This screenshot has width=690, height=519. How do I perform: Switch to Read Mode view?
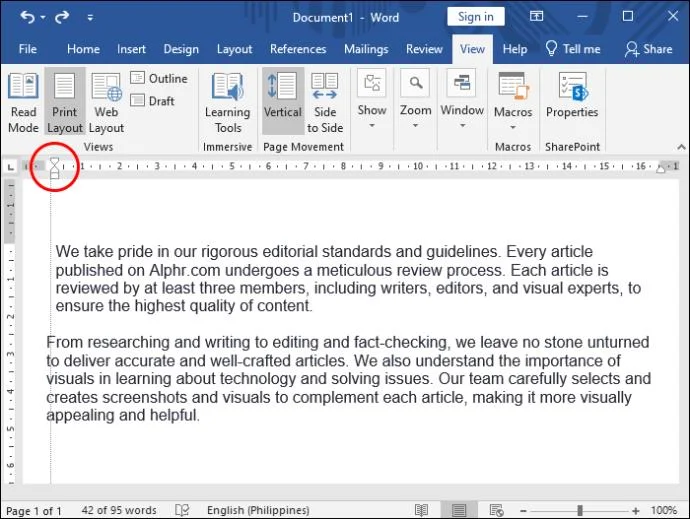(23, 103)
